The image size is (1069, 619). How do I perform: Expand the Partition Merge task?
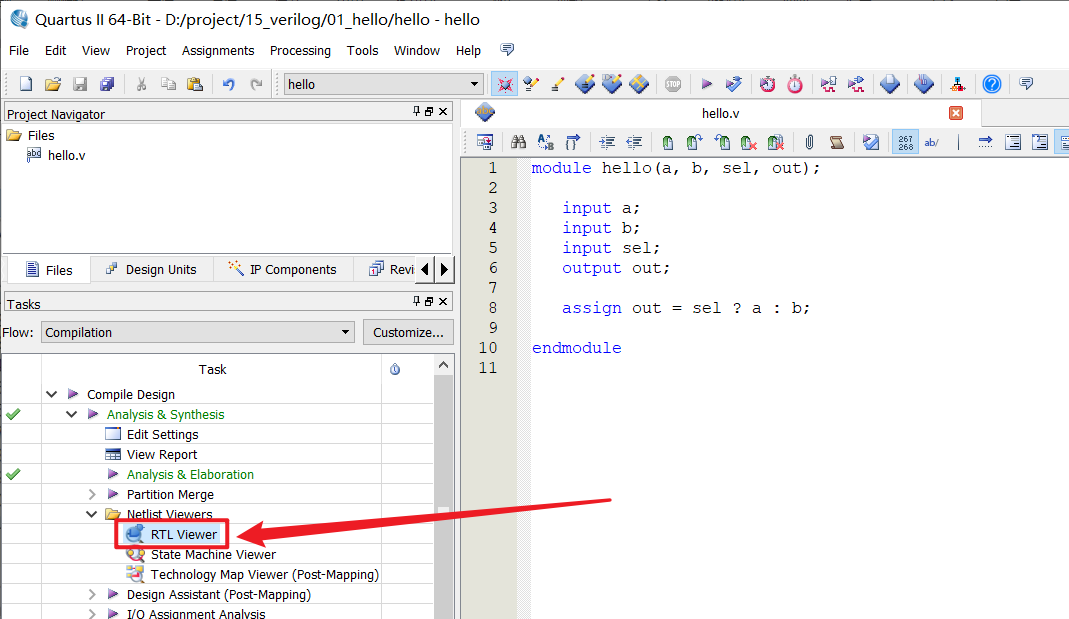(x=92, y=494)
